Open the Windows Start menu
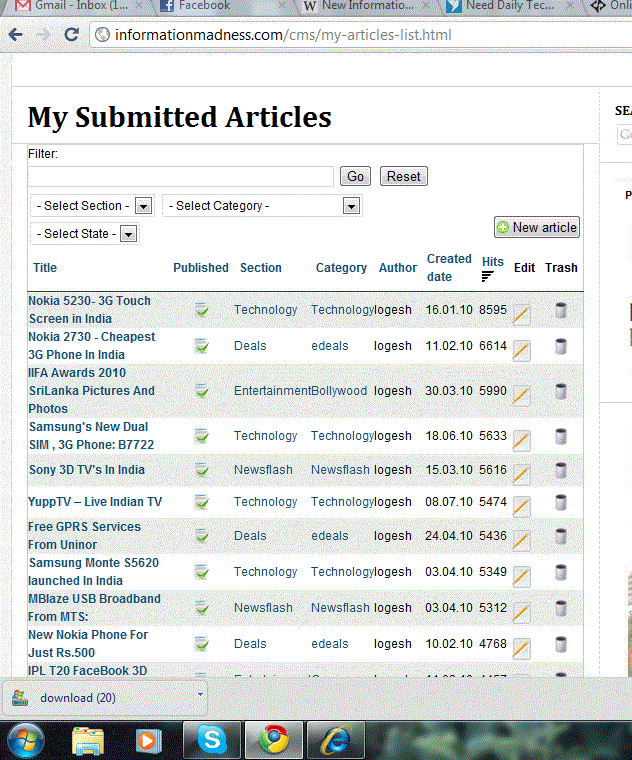Image resolution: width=632 pixels, height=760 pixels. 26,741
